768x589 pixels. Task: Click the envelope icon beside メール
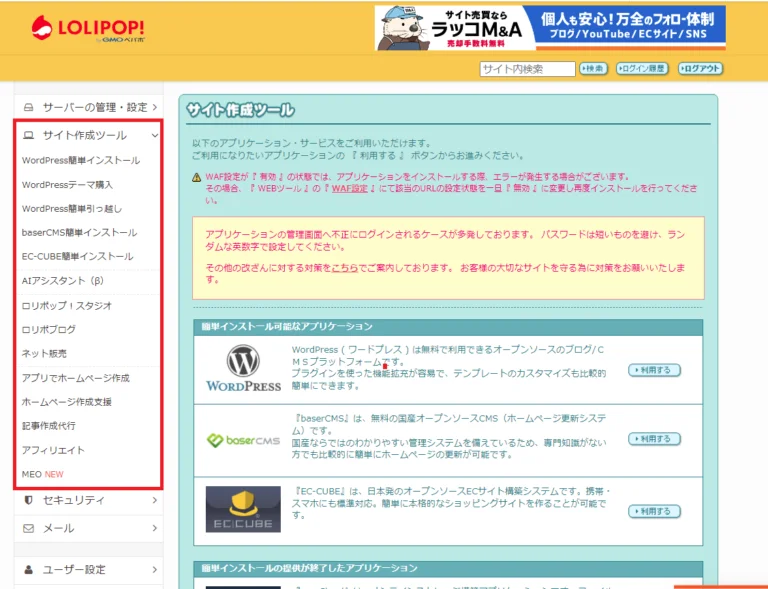pos(28,528)
